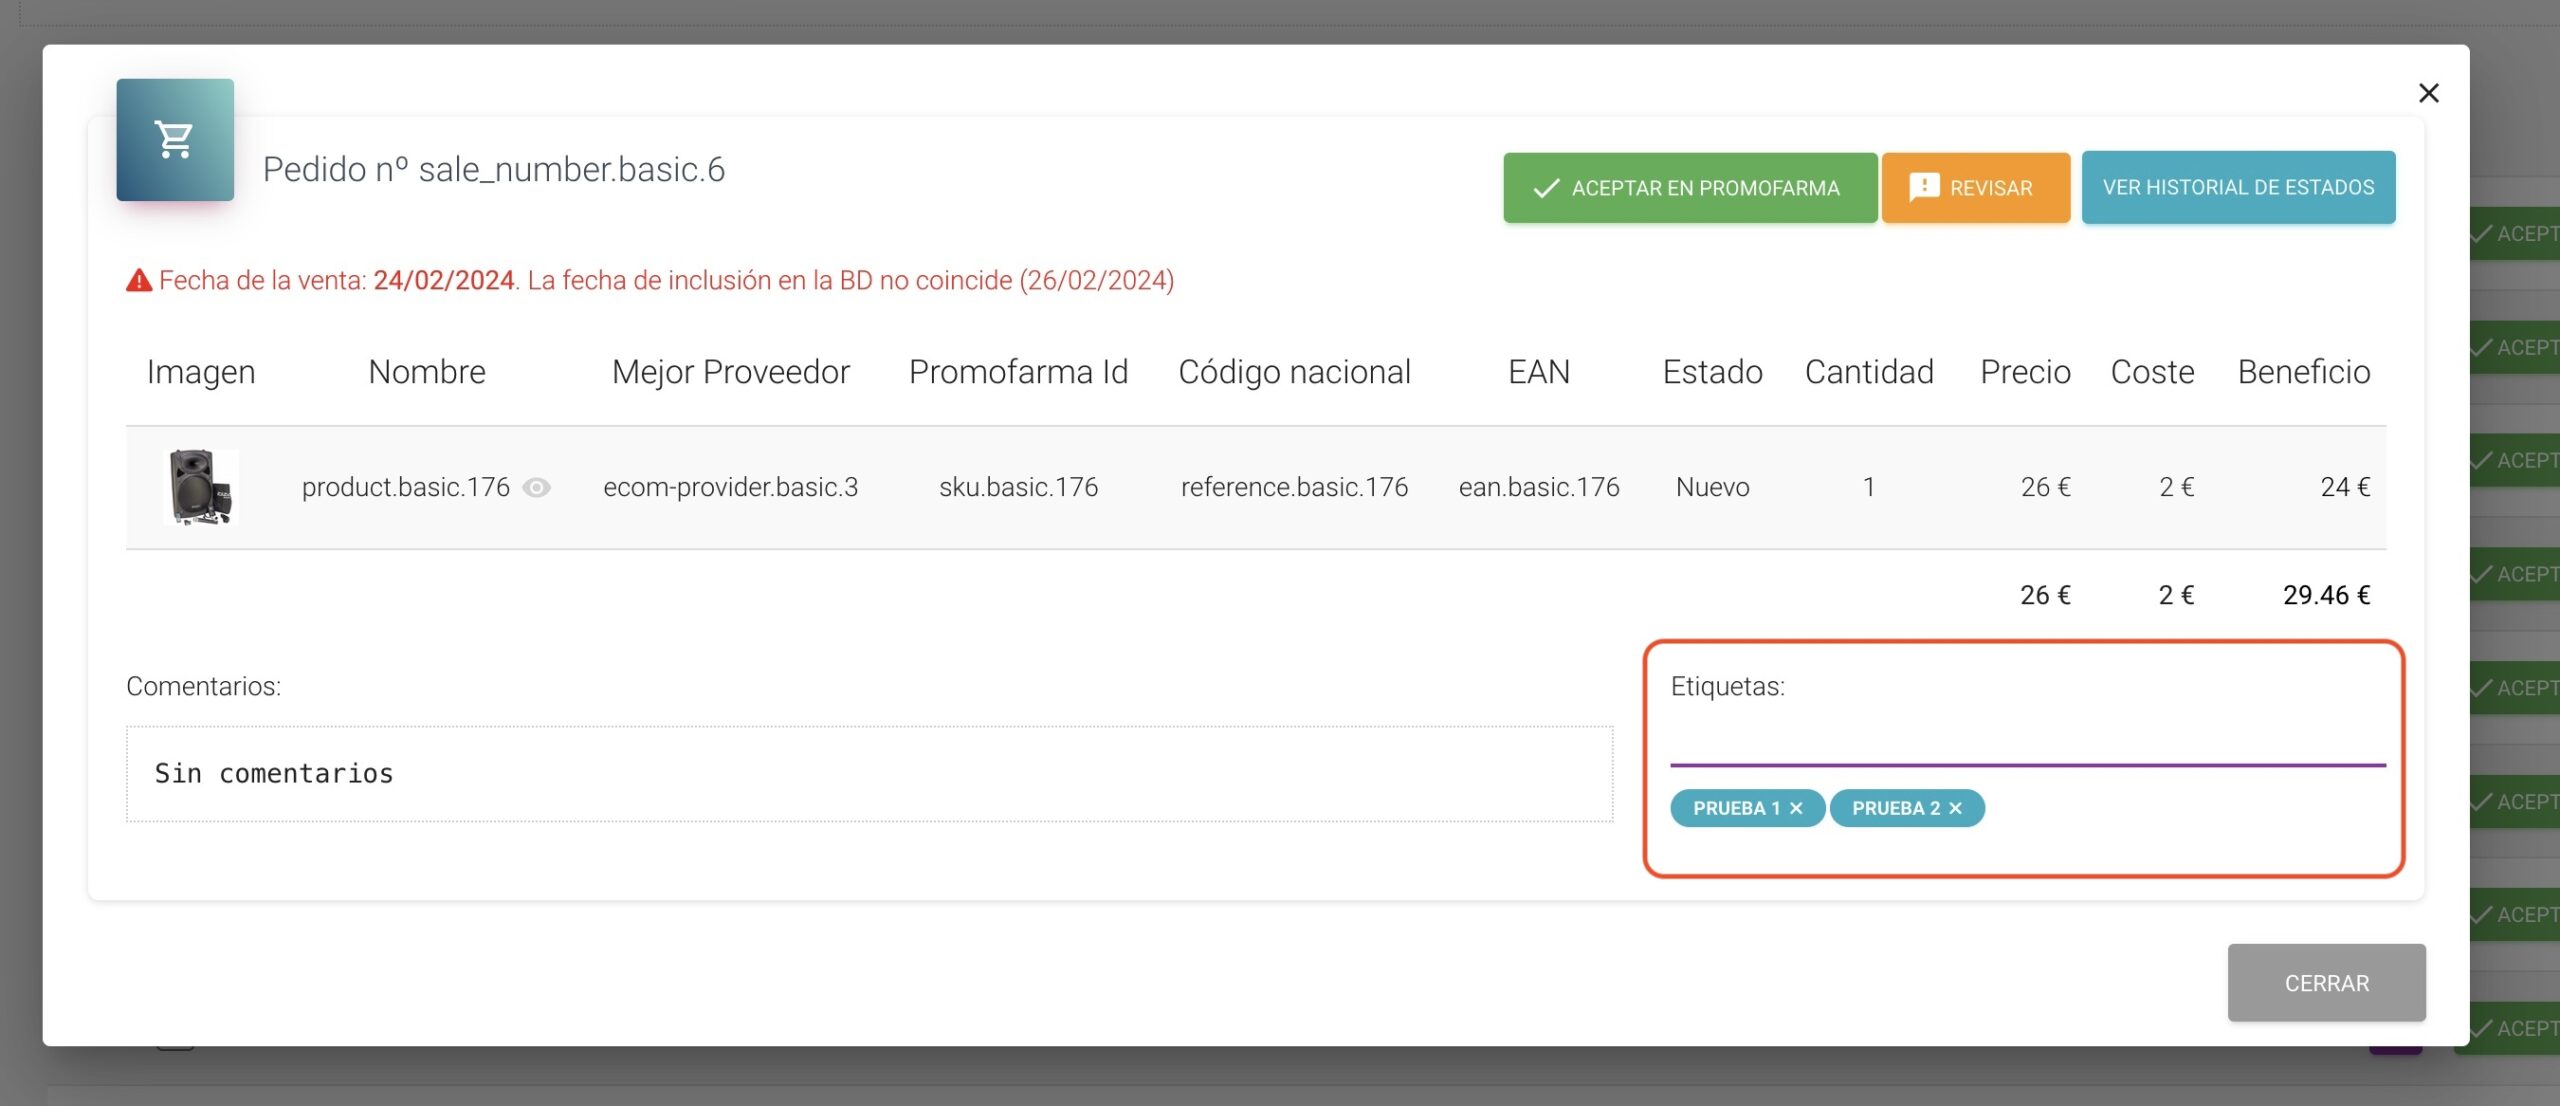
Task: Open Ver historial de estados
Action: [x=2238, y=188]
